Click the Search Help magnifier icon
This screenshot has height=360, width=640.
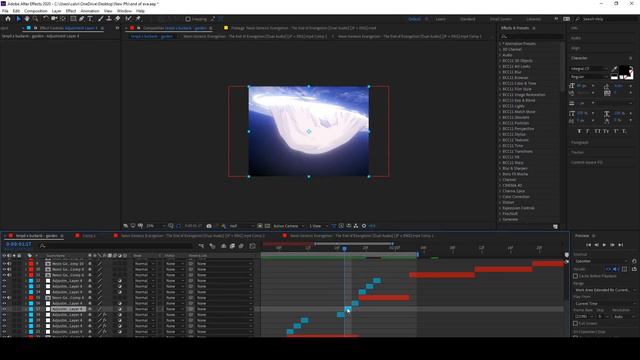pyautogui.click(x=578, y=19)
